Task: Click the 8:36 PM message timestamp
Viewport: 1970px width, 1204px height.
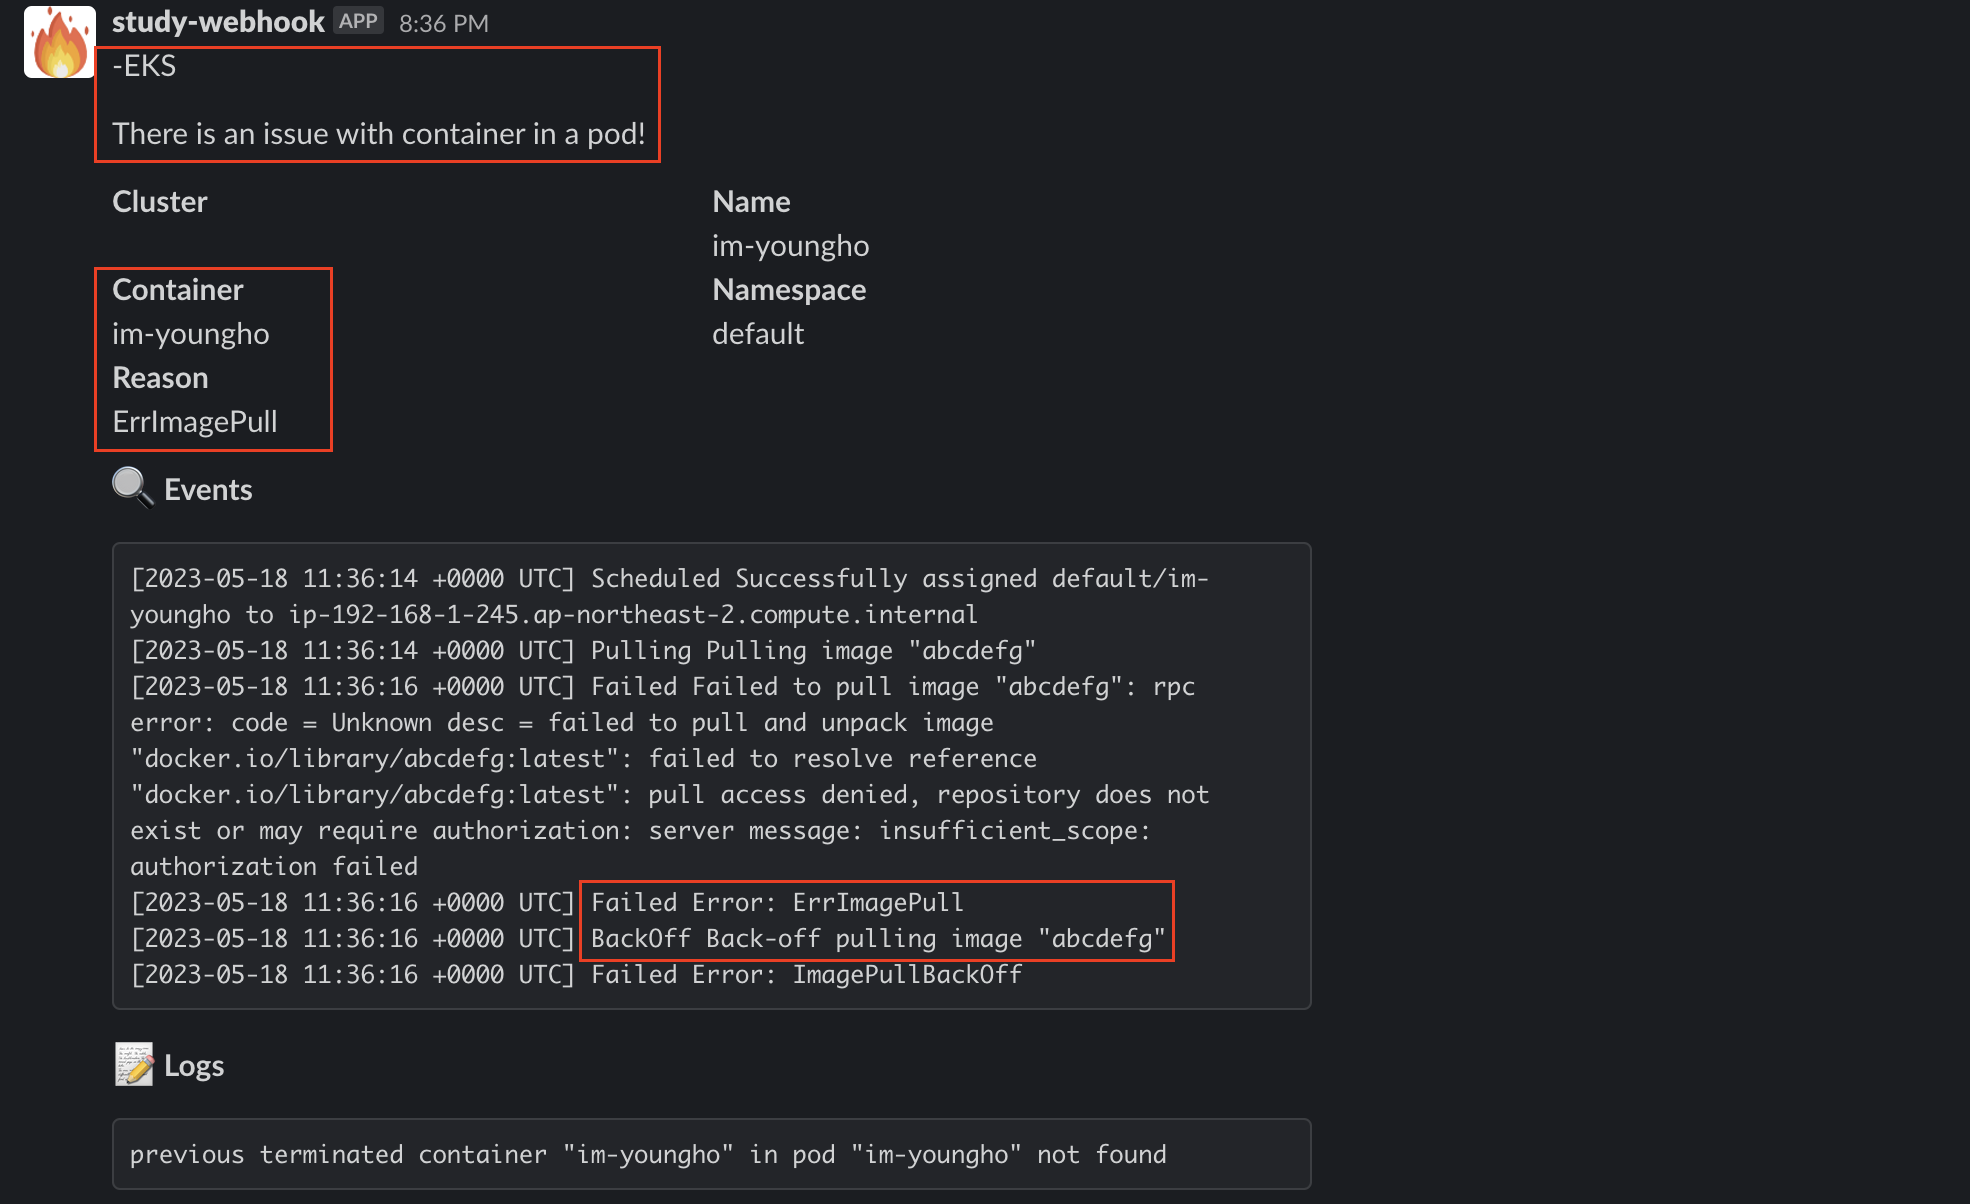Action: click(443, 23)
